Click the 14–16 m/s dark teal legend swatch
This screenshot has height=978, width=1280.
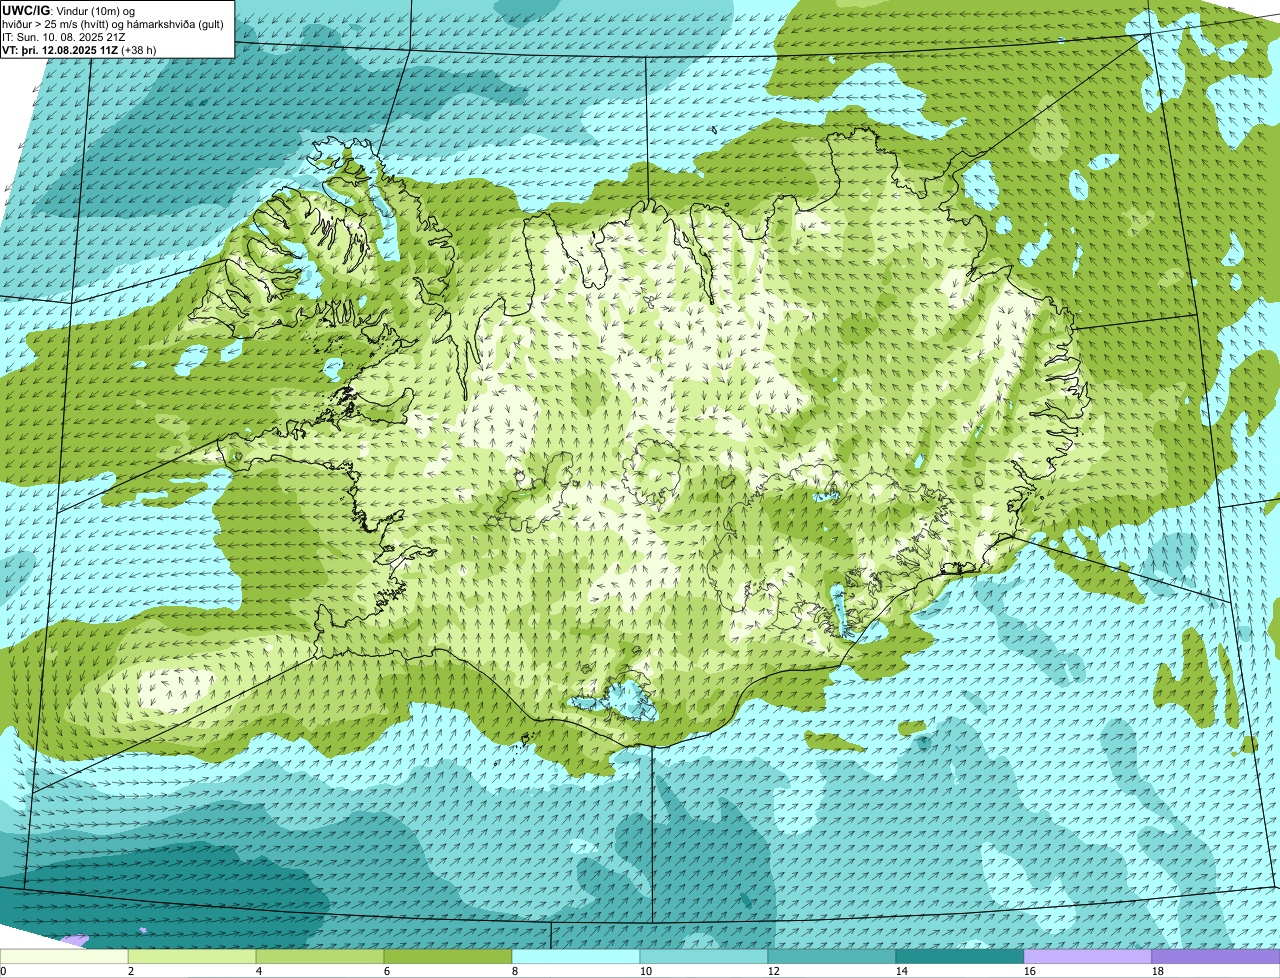(960, 957)
